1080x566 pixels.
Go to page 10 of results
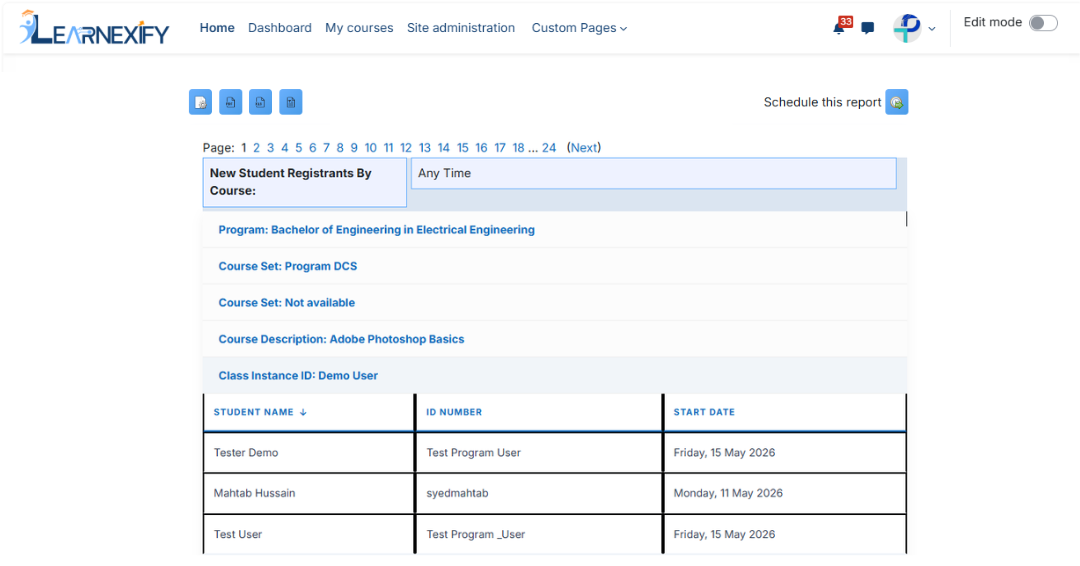(371, 148)
